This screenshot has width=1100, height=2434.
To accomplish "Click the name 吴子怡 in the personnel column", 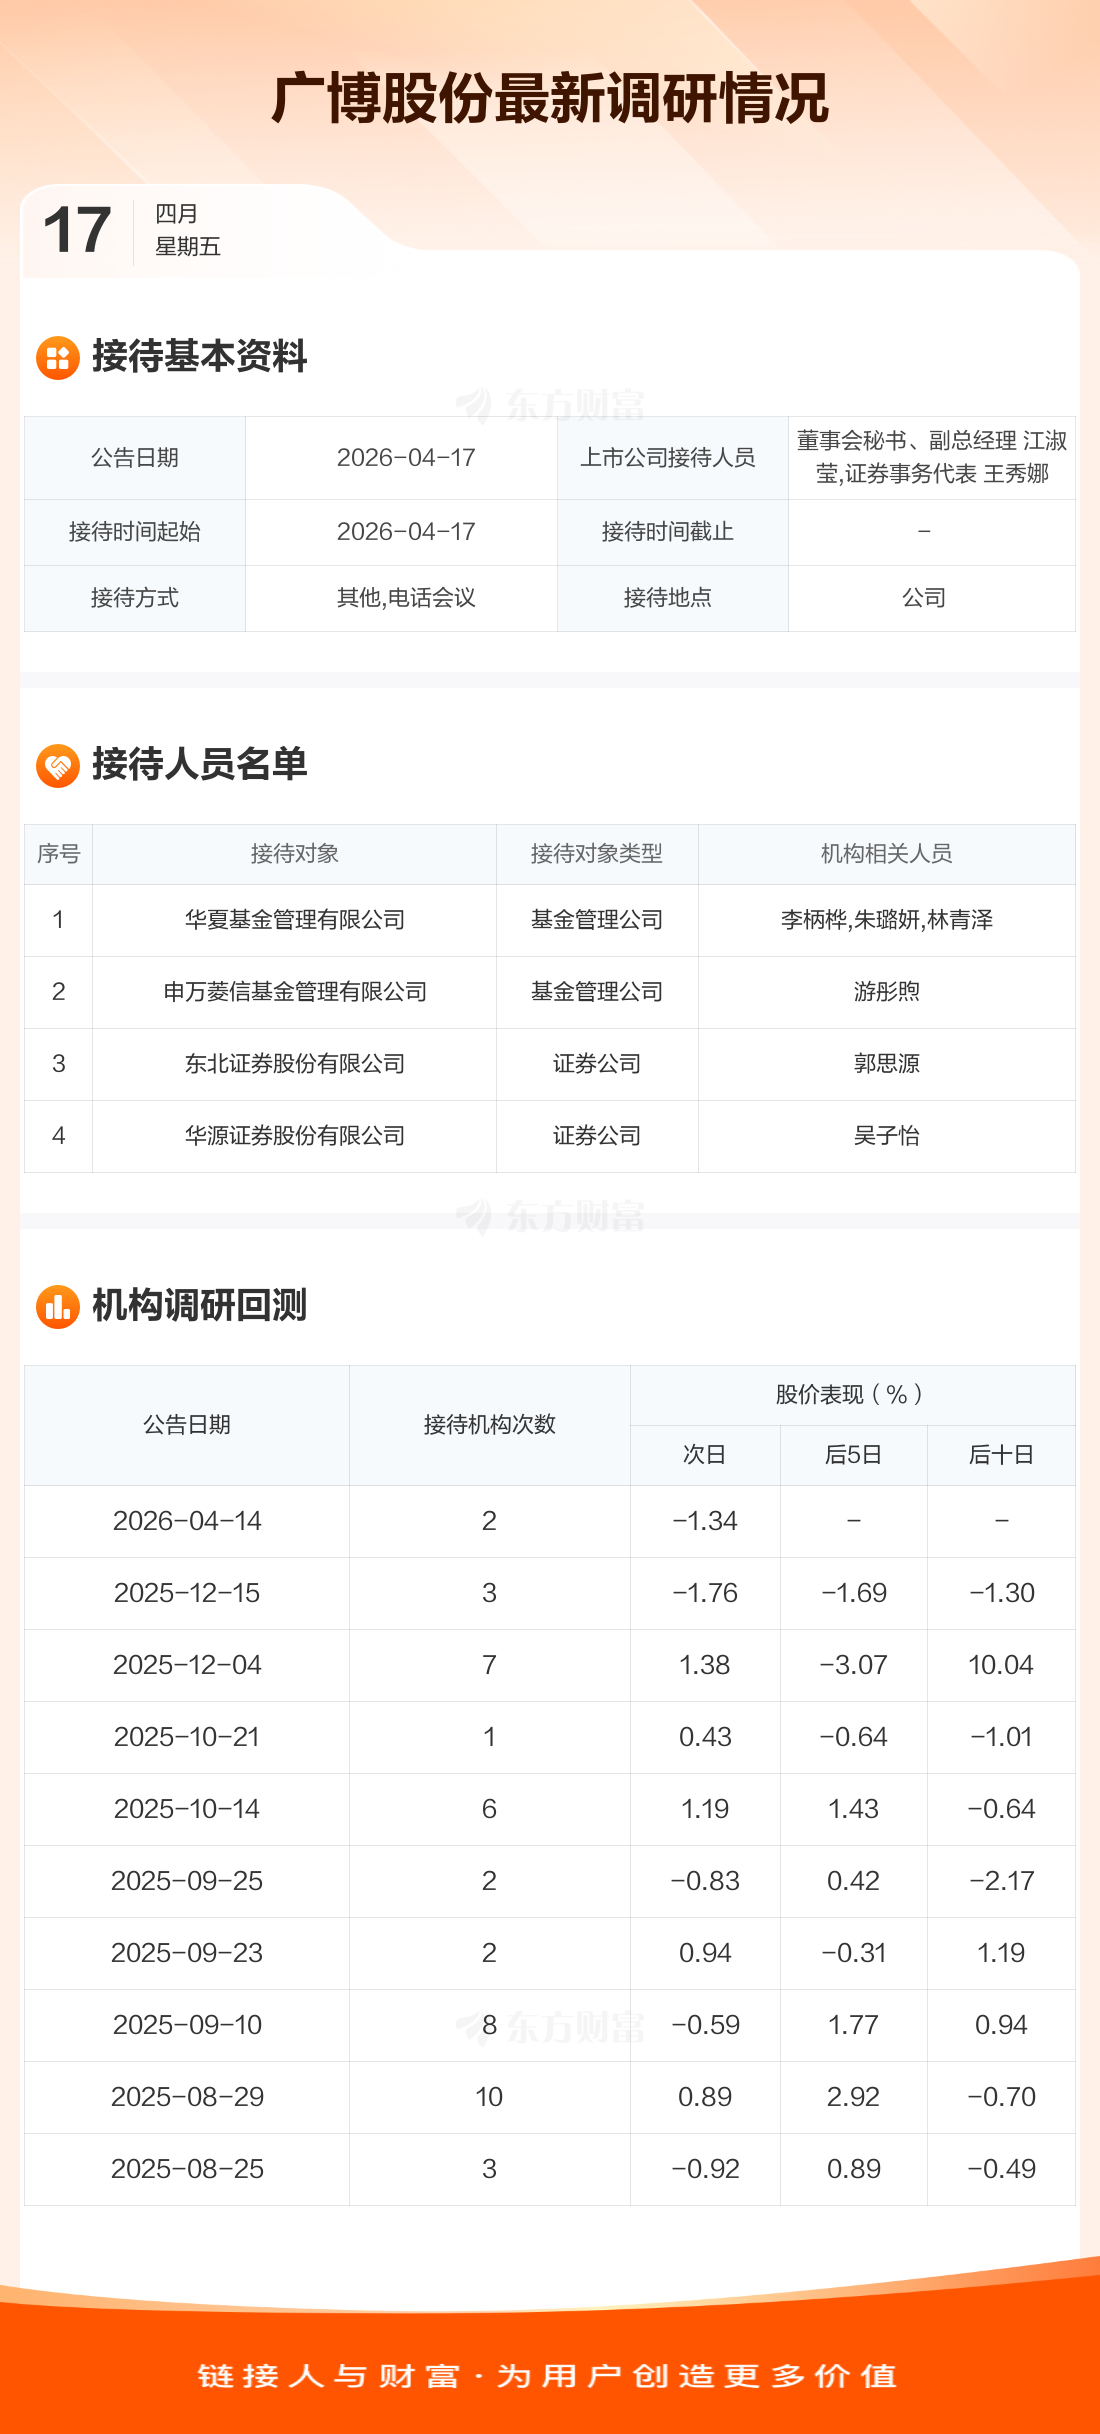I will (886, 1136).
